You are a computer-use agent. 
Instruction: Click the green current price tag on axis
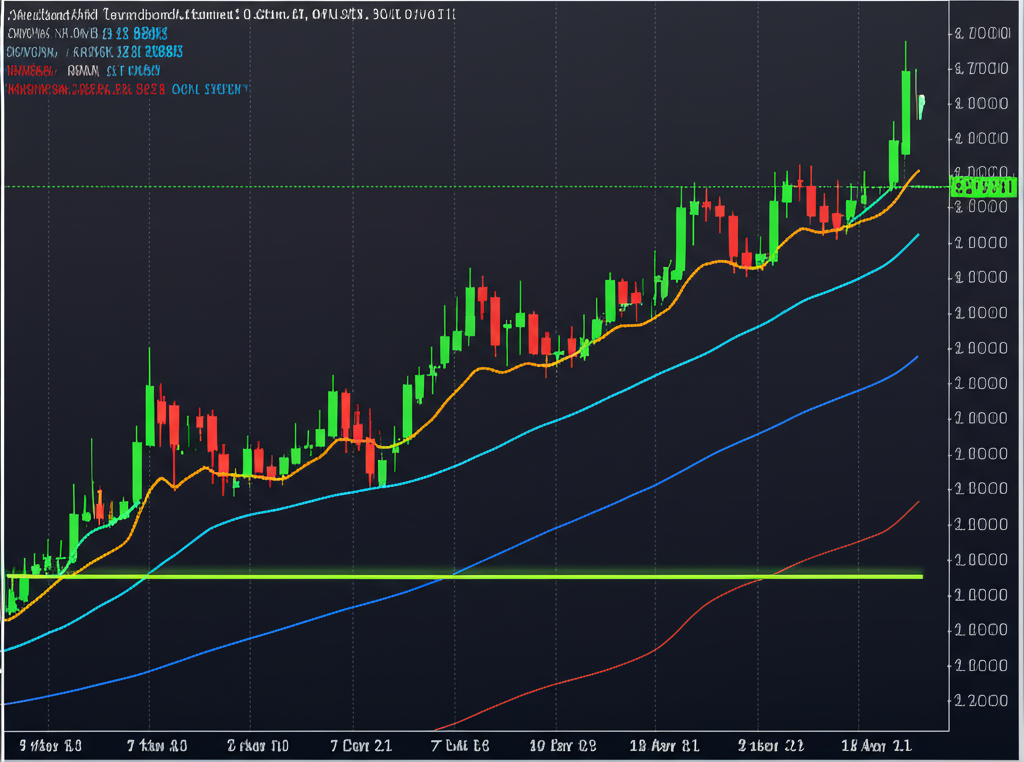click(x=984, y=187)
